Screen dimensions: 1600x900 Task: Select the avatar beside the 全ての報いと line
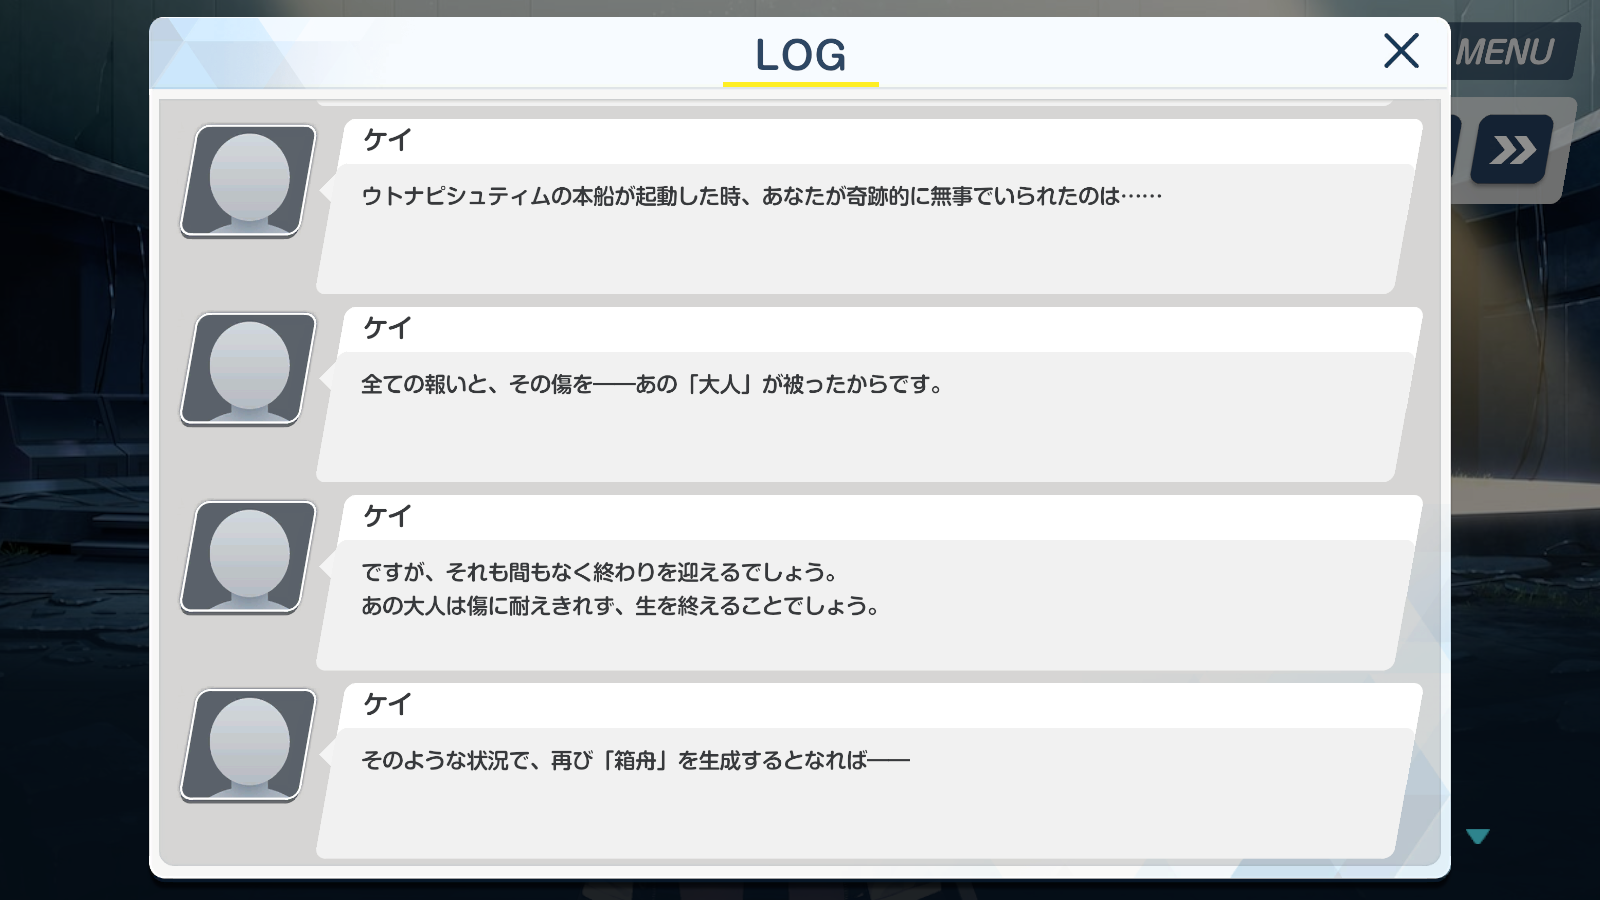[x=249, y=369]
